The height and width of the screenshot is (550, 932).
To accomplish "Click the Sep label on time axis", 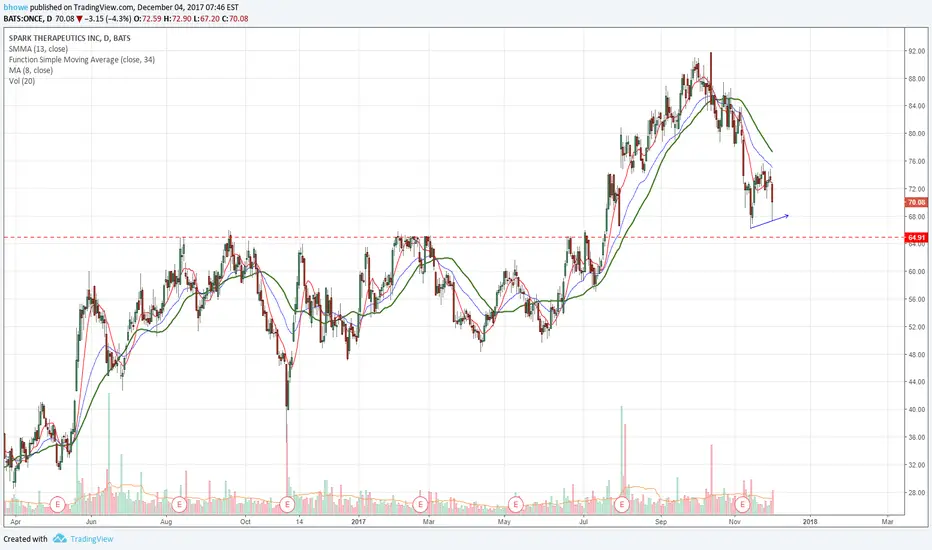I will tap(661, 522).
